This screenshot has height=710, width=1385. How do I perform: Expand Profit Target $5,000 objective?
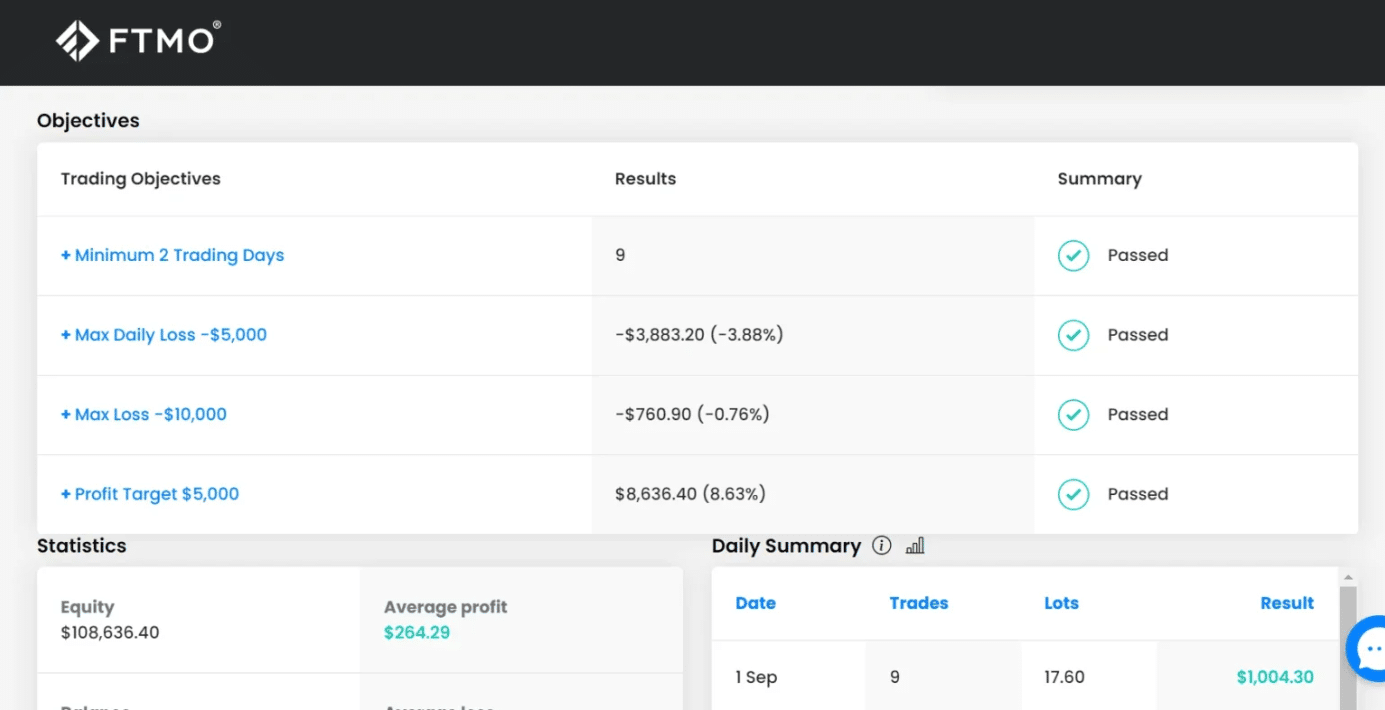(150, 494)
